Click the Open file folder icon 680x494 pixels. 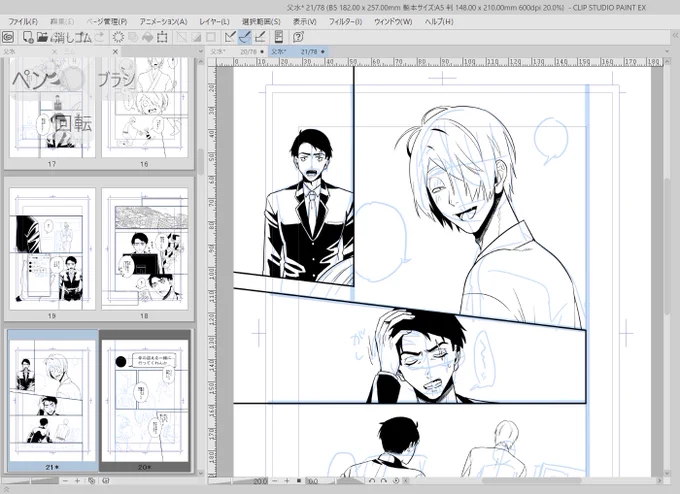[x=42, y=37]
